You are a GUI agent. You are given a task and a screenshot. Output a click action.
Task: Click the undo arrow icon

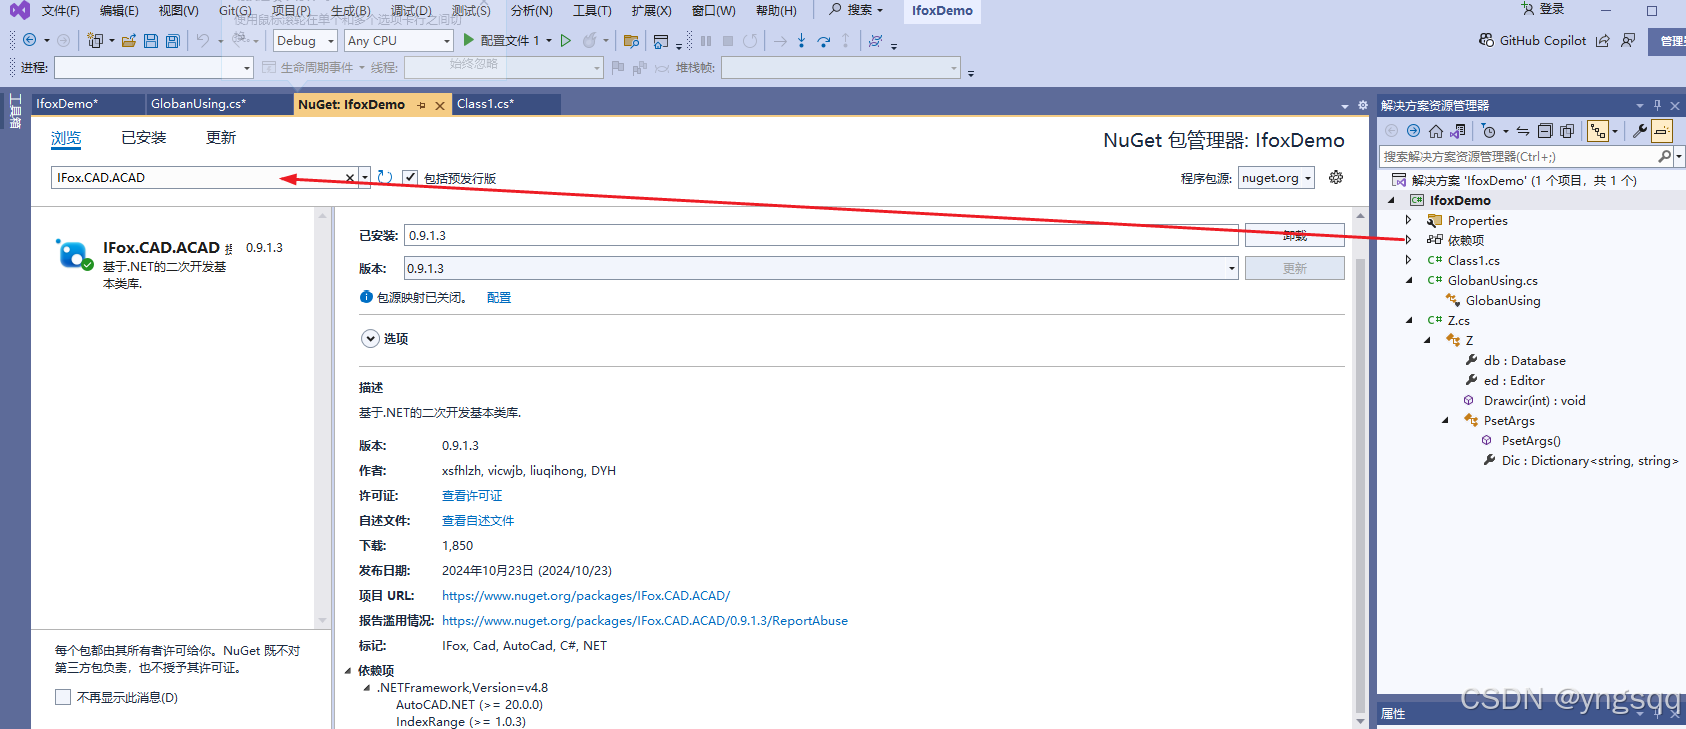[x=203, y=40]
